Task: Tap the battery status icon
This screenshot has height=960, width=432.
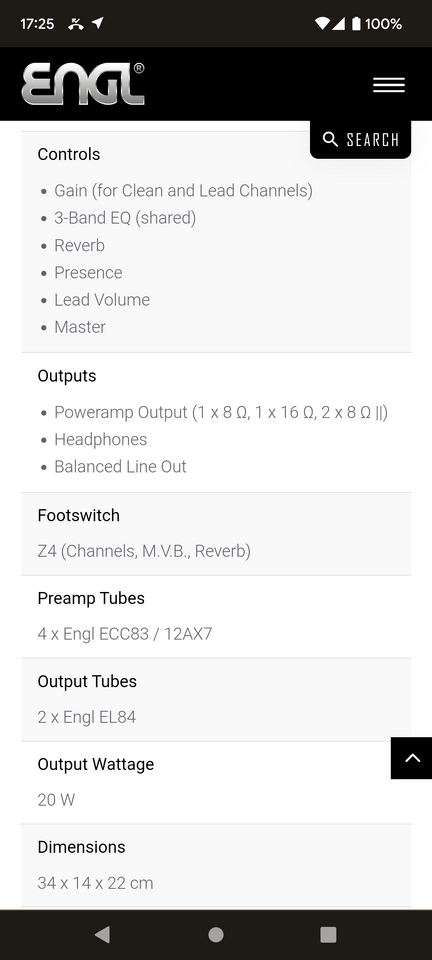Action: click(x=356, y=24)
